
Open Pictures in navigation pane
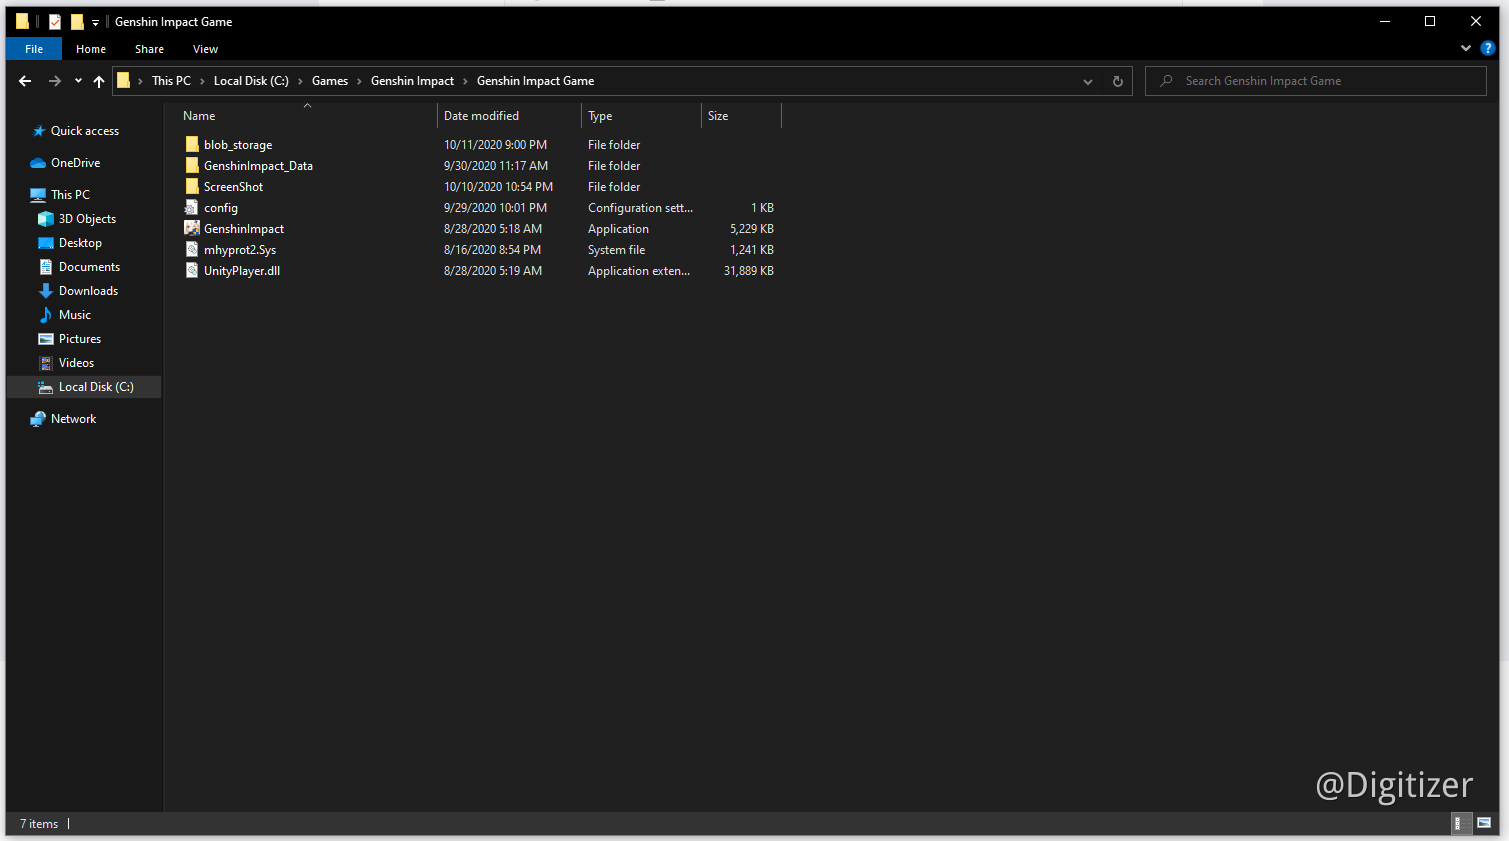[80, 339]
